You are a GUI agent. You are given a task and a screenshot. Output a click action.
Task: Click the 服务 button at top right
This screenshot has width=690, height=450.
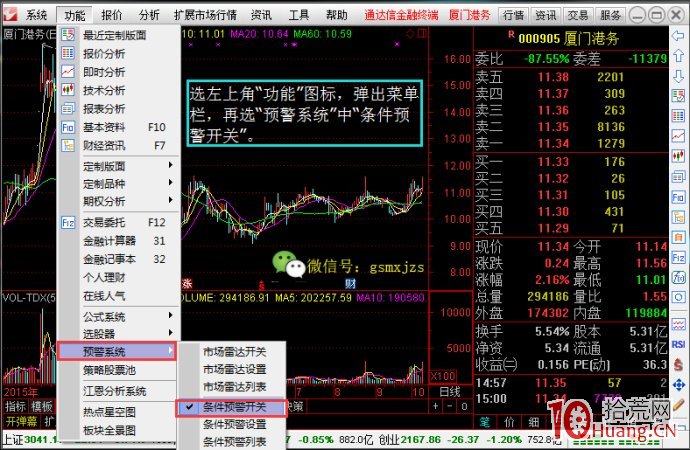click(610, 15)
